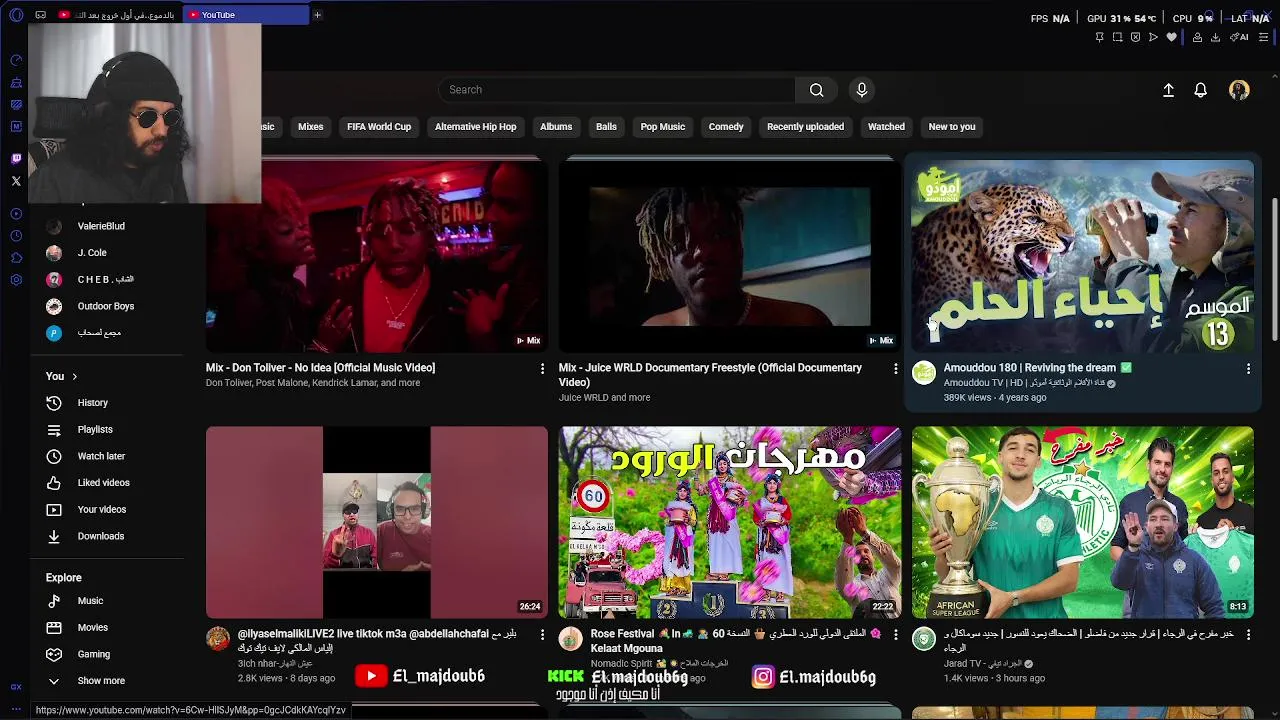Image resolution: width=1280 pixels, height=720 pixels.
Task: Open browser downloads arrow icon
Action: 1215,37
